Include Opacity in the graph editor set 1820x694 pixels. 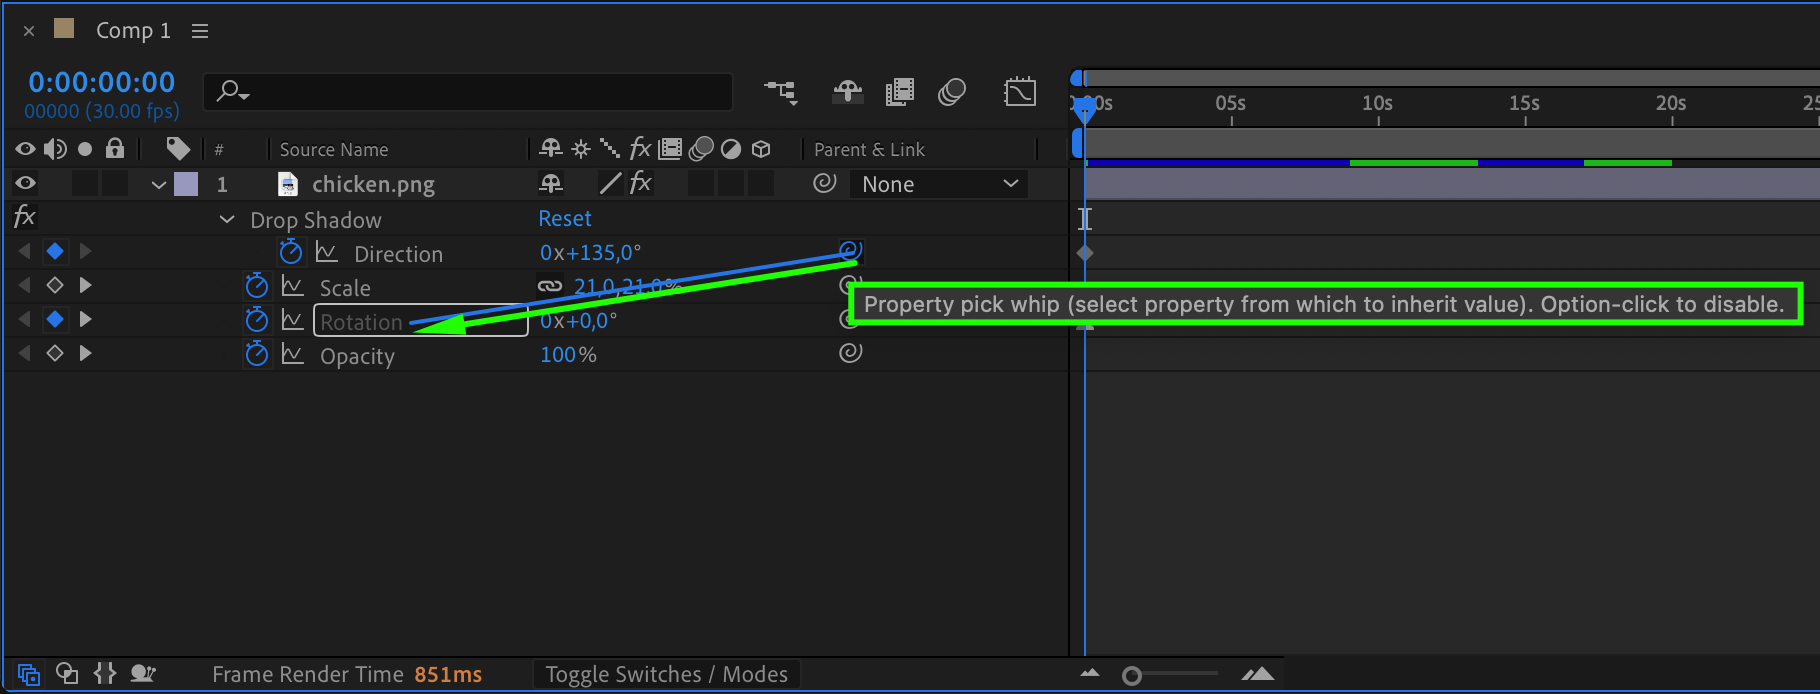292,354
